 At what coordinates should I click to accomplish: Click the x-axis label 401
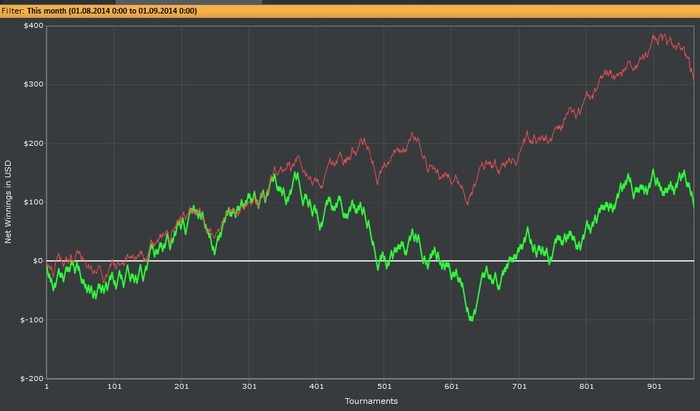point(317,386)
